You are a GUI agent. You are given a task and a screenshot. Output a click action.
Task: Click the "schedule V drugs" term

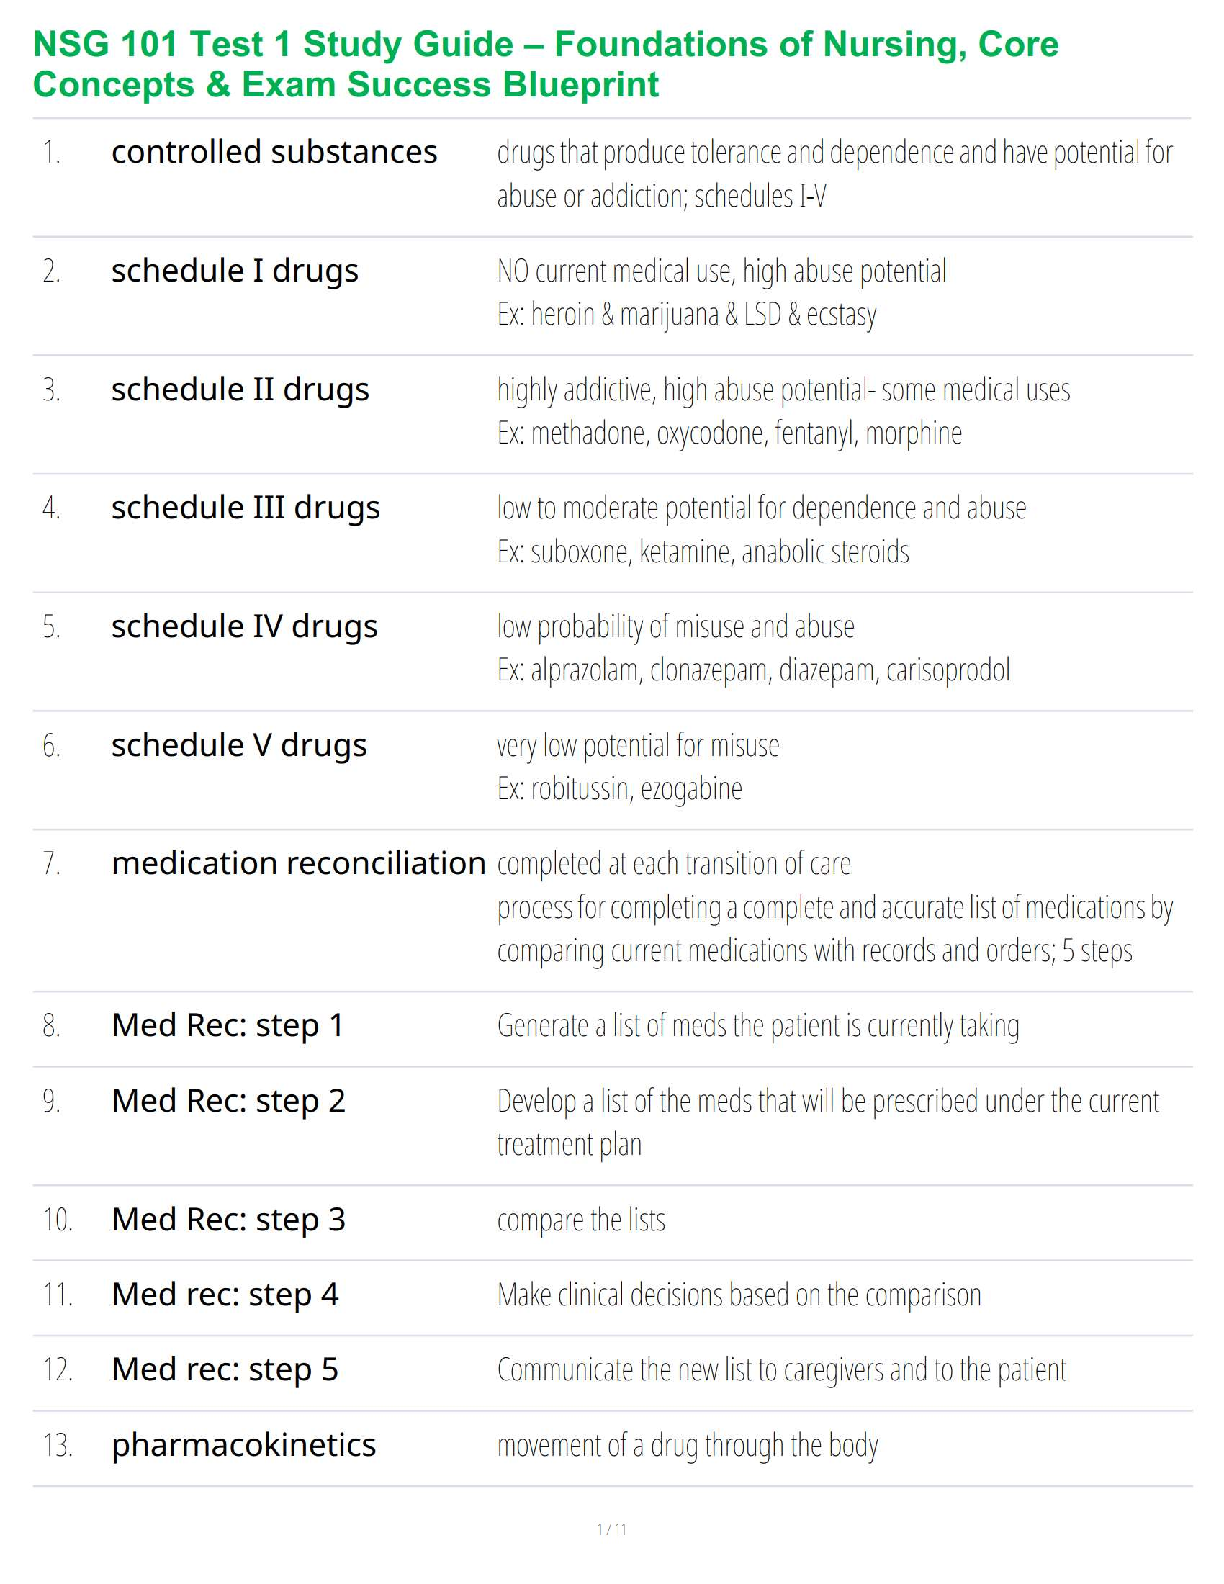[x=239, y=745]
